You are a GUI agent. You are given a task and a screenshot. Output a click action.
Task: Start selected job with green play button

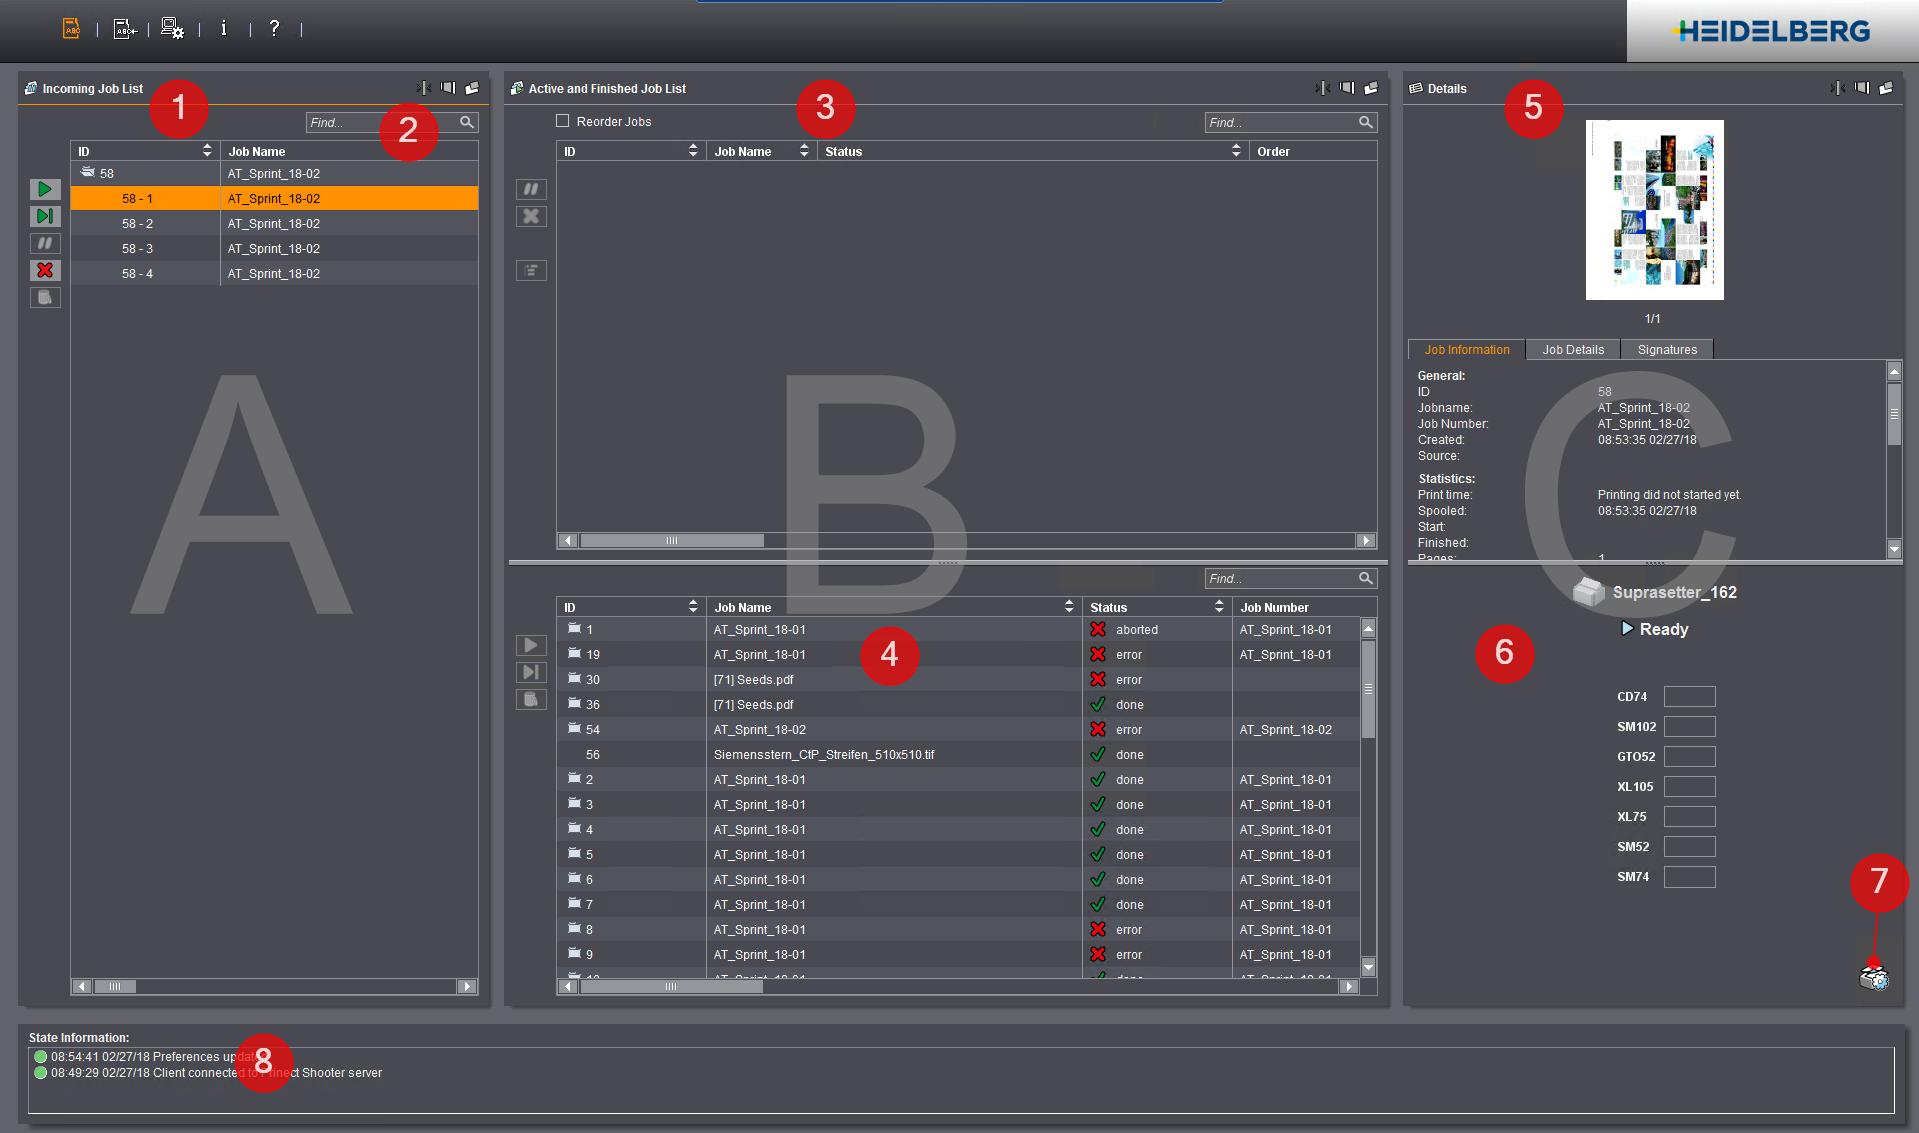45,189
